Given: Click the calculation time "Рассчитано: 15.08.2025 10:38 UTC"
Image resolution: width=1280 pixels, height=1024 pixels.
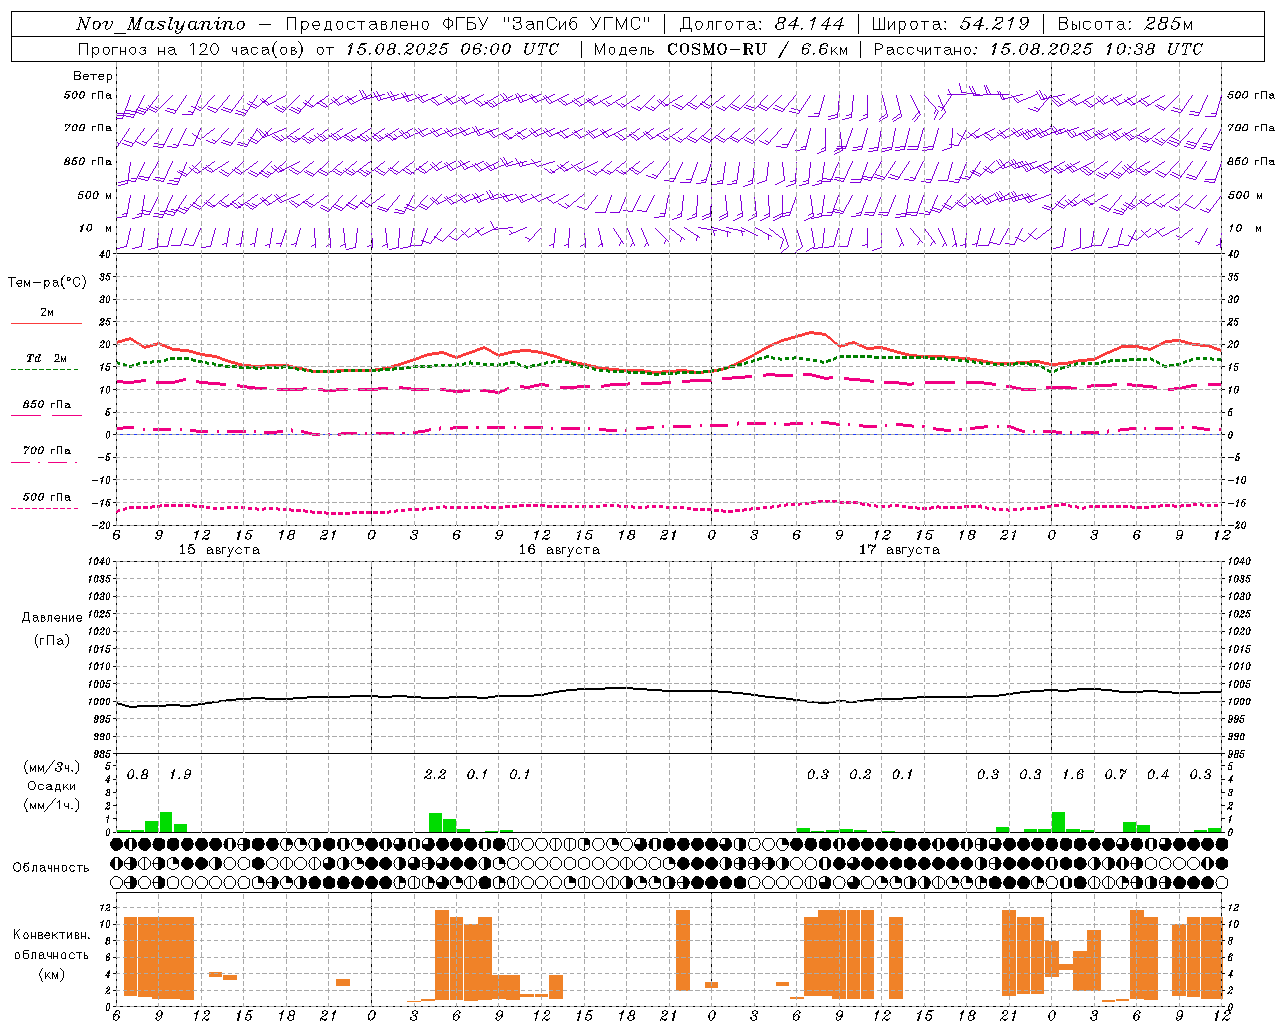Looking at the screenshot, I should tap(1038, 49).
